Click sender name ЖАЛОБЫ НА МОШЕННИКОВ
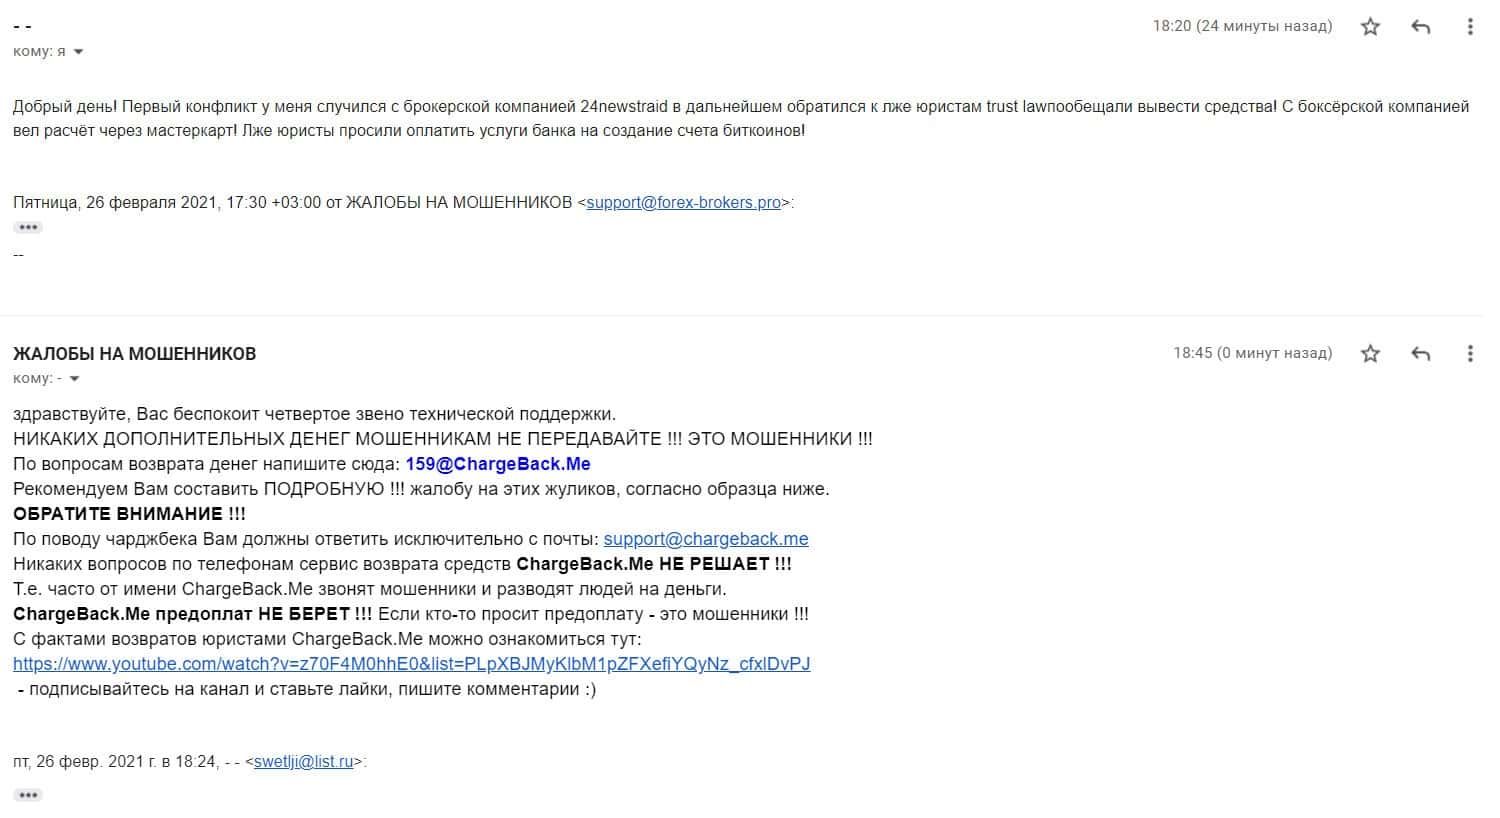The height and width of the screenshot is (818, 1500). [134, 354]
